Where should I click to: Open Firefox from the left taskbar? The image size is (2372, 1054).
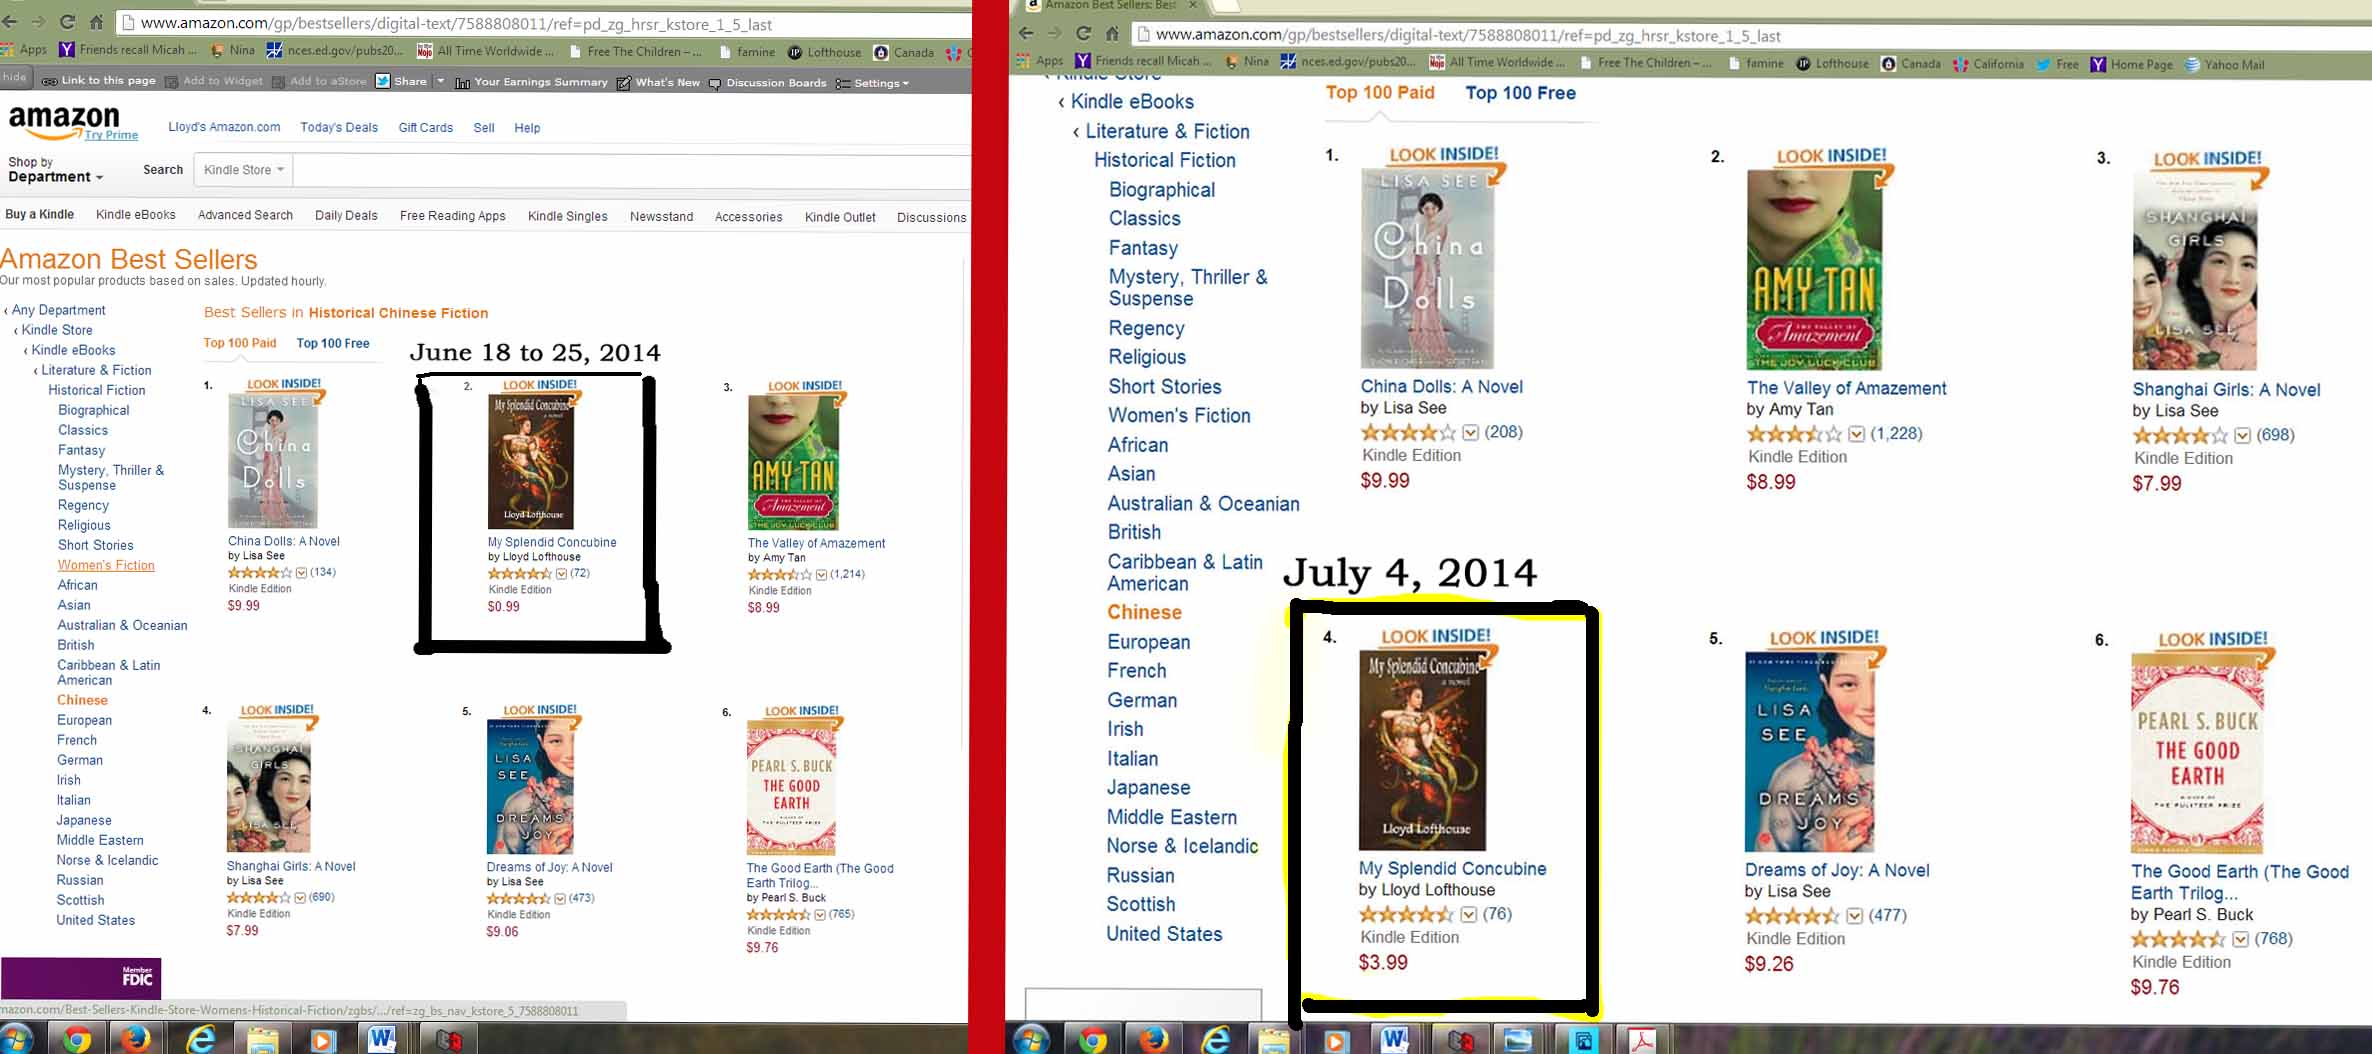pyautogui.click(x=137, y=1040)
